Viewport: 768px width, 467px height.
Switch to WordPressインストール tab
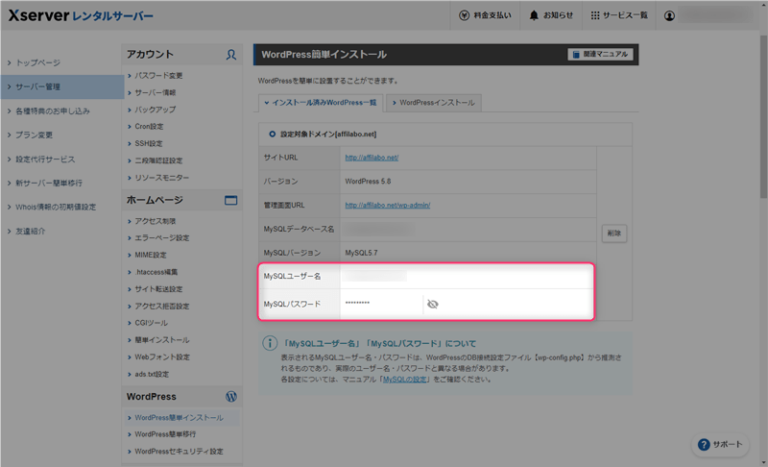(435, 102)
